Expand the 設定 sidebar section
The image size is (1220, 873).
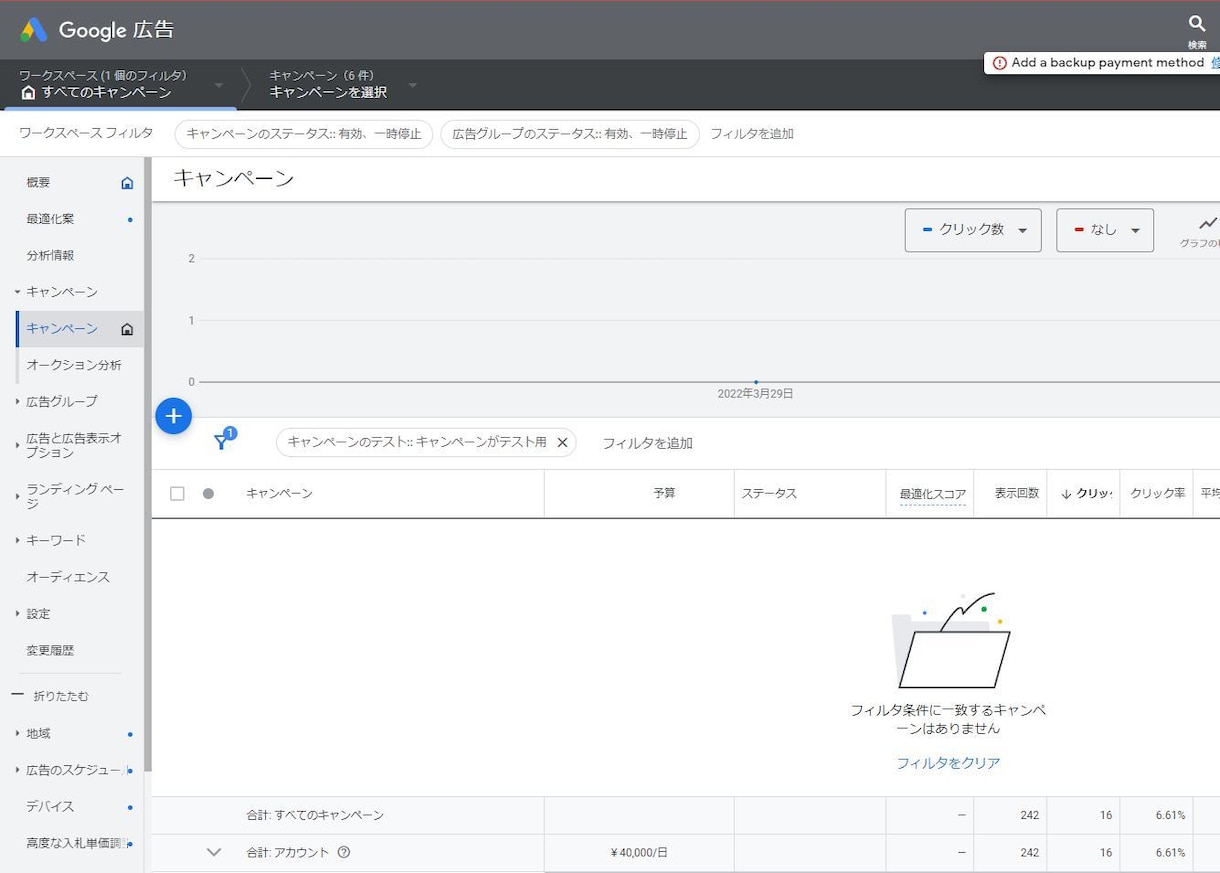(x=17, y=614)
